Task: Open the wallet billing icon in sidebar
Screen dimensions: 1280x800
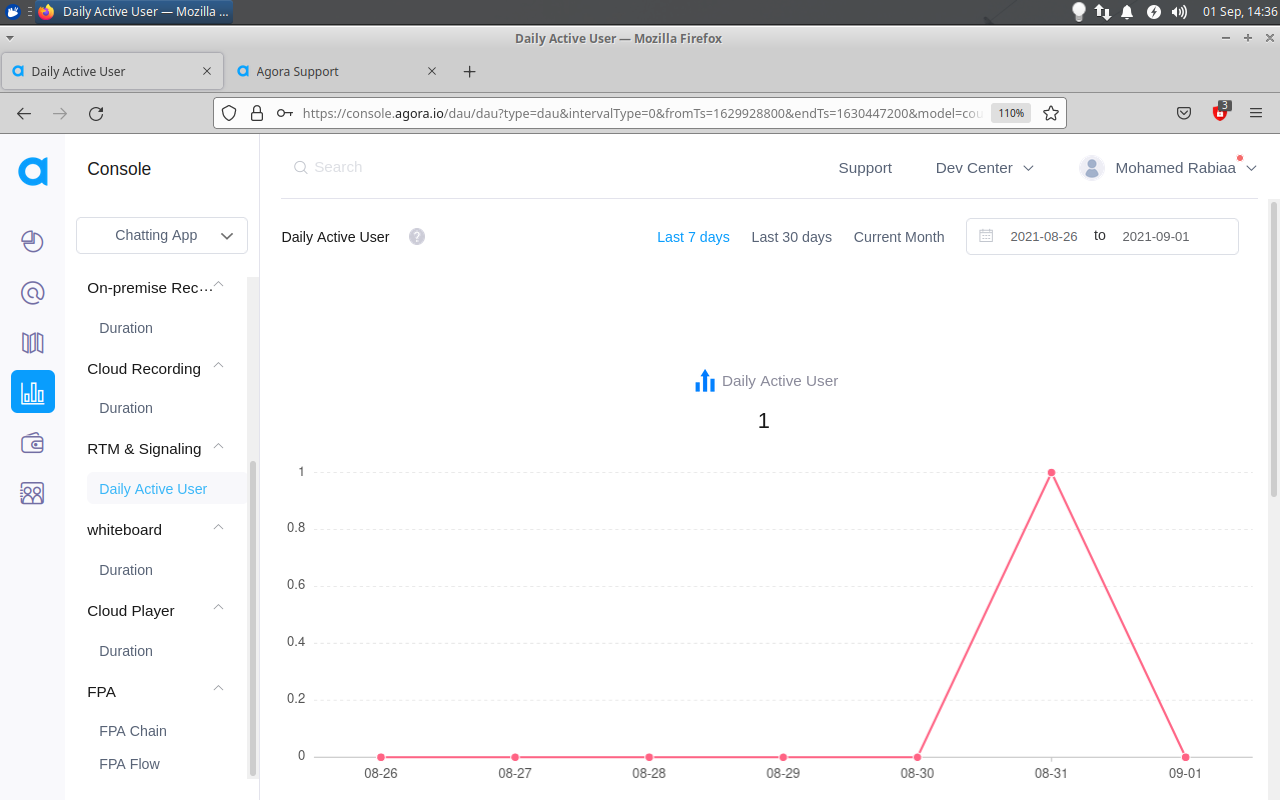Action: click(32, 441)
